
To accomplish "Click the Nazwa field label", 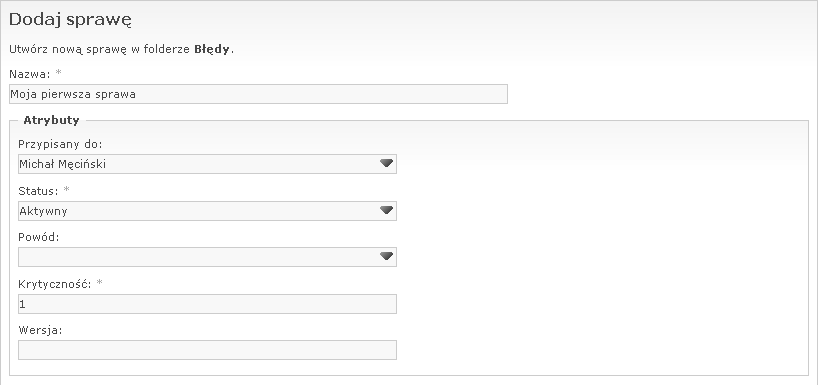I will (30, 74).
